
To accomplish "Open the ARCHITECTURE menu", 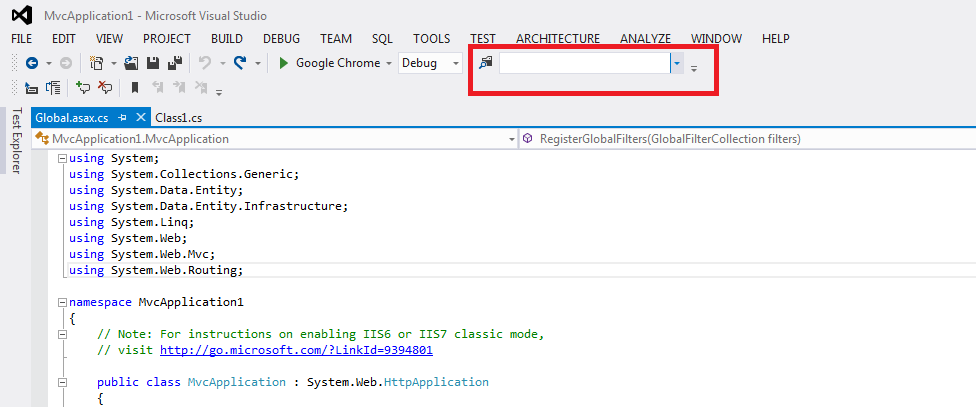I will coord(558,39).
